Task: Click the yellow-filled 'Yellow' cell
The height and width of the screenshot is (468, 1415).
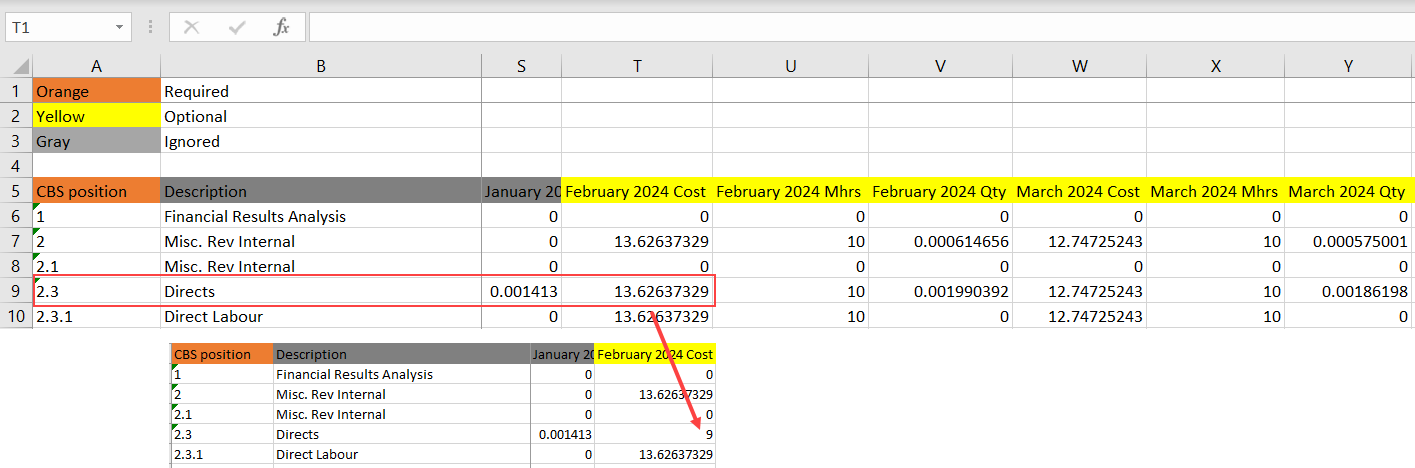Action: point(96,116)
